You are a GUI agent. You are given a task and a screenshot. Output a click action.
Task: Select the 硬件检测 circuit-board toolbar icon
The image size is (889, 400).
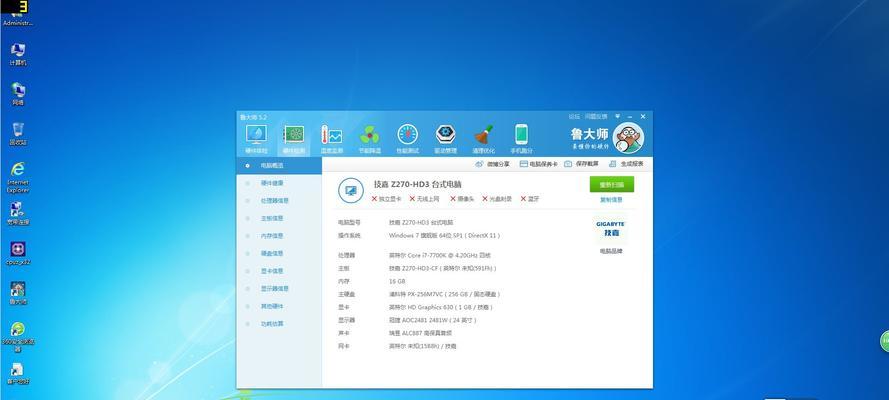294,139
